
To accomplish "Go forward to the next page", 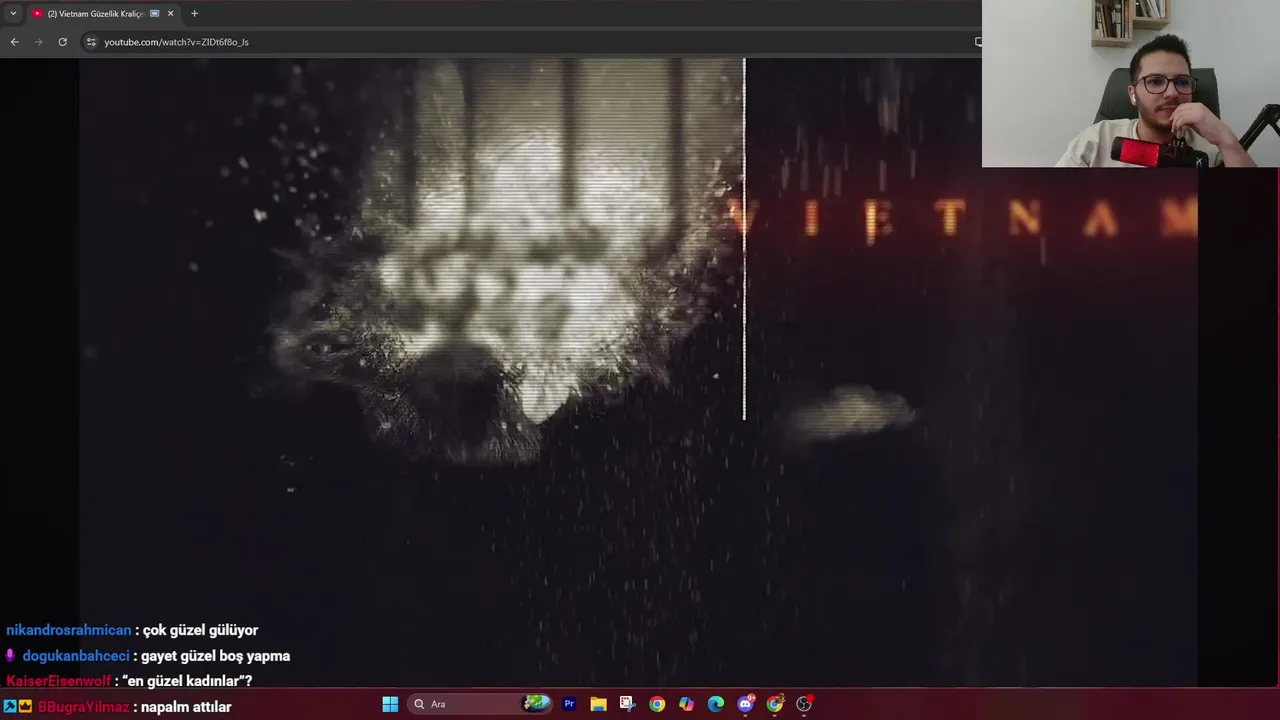I will pyautogui.click(x=39, y=42).
